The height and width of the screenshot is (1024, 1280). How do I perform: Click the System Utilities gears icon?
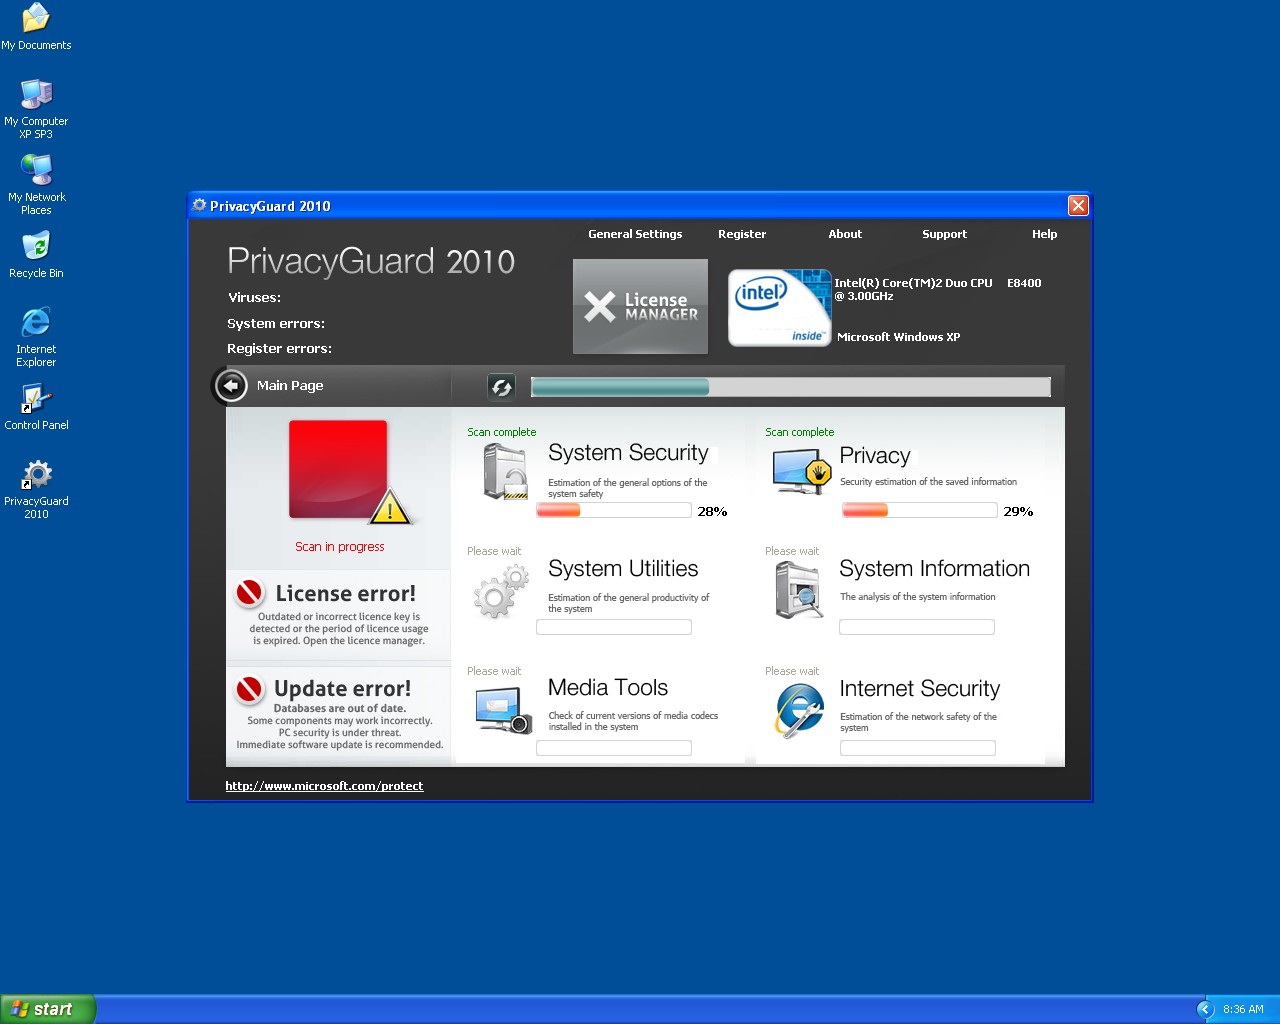pyautogui.click(x=500, y=591)
